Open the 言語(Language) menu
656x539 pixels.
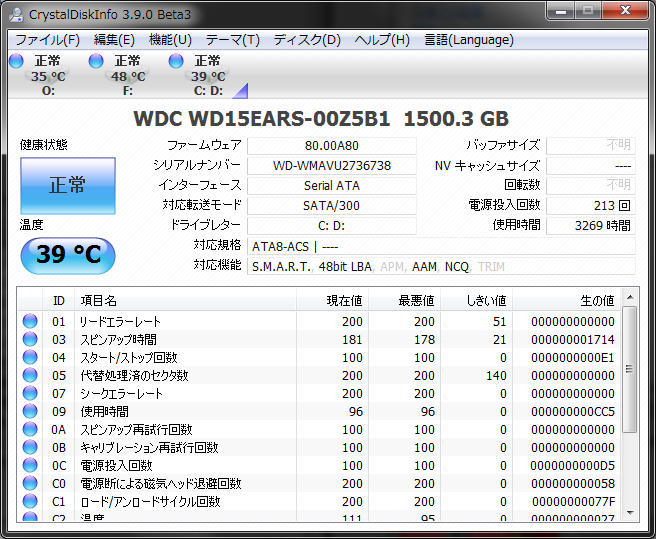(469, 40)
